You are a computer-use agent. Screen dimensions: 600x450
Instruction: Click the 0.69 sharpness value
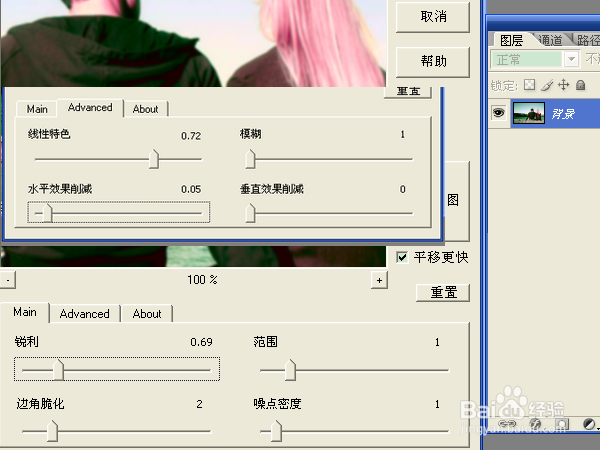tap(201, 342)
